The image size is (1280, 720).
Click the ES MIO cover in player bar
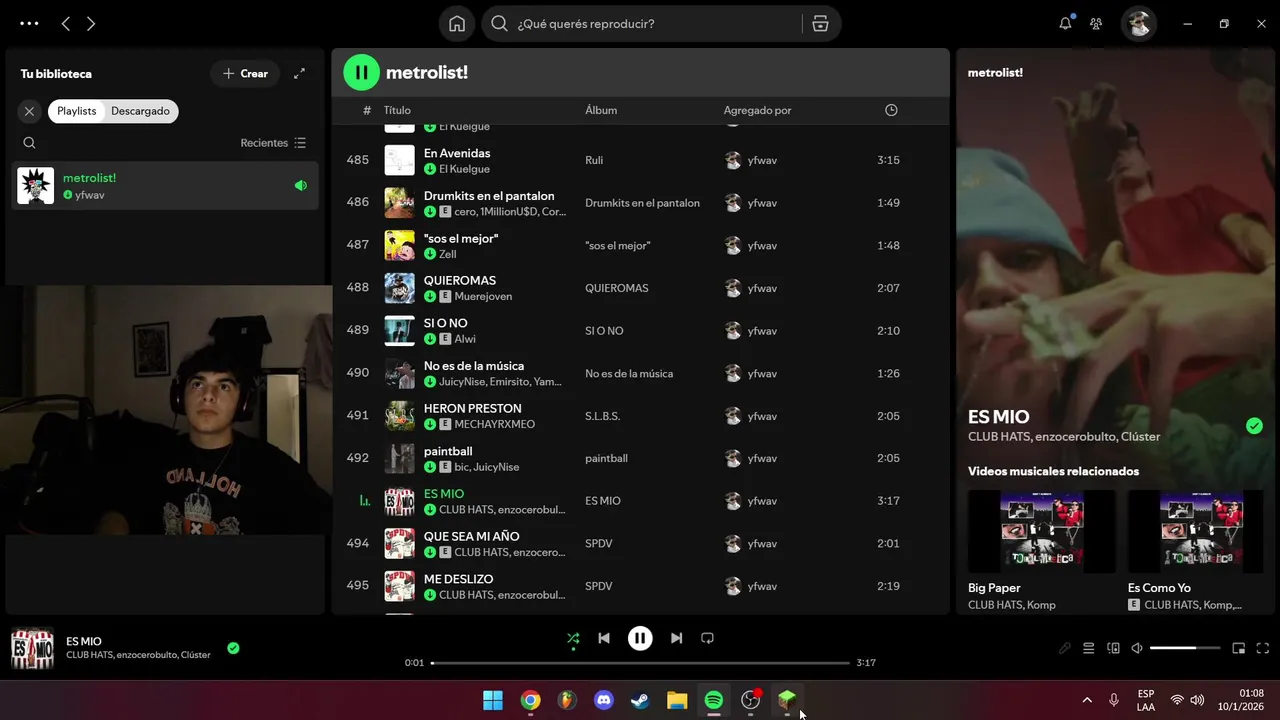click(32, 648)
